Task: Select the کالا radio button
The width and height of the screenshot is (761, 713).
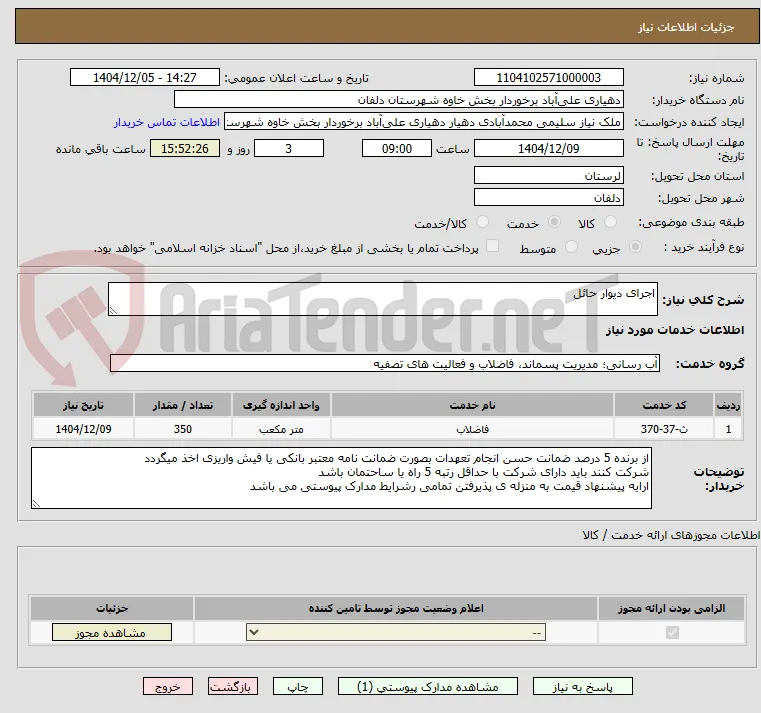Action: click(610, 222)
